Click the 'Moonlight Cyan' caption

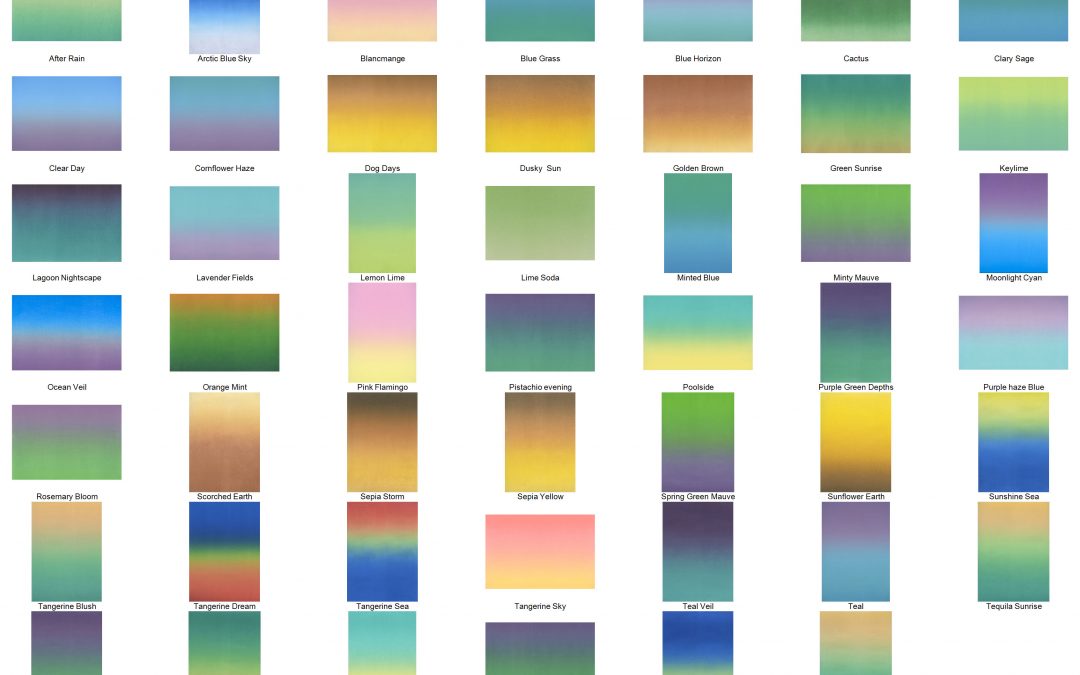[1013, 278]
